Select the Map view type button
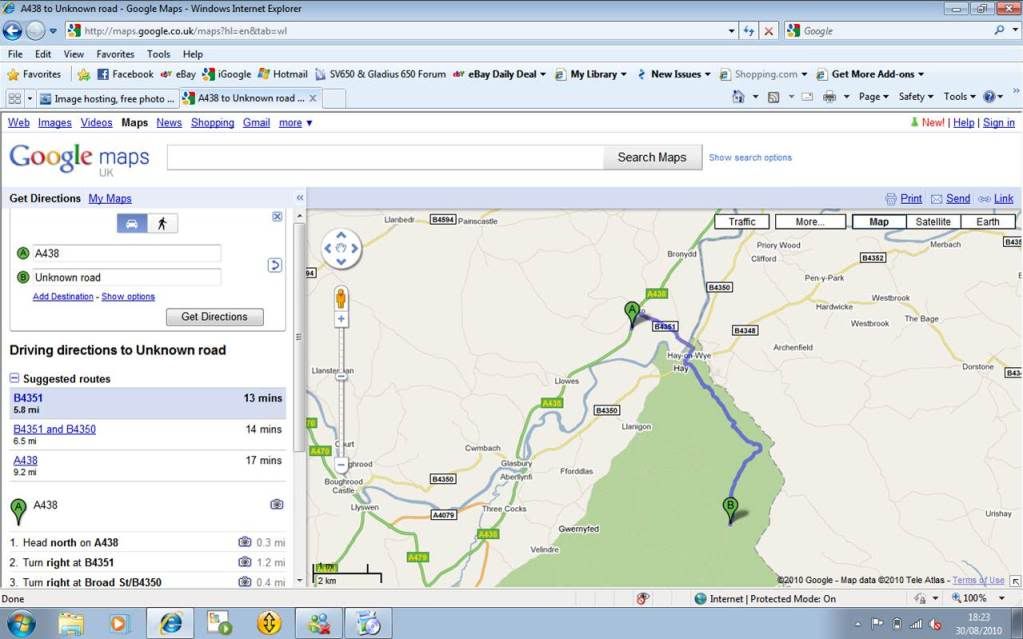Viewport: 1023px width, 639px height. pos(879,222)
